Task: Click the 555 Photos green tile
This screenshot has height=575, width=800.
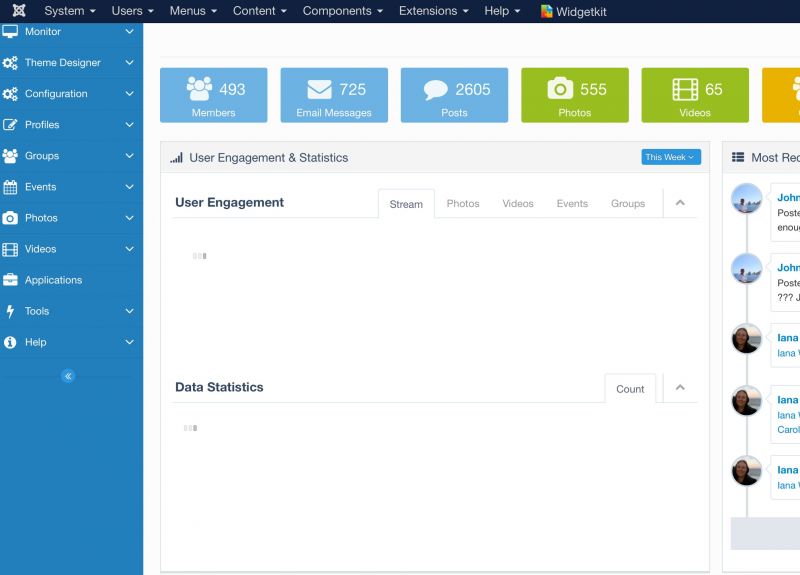Action: tap(575, 96)
